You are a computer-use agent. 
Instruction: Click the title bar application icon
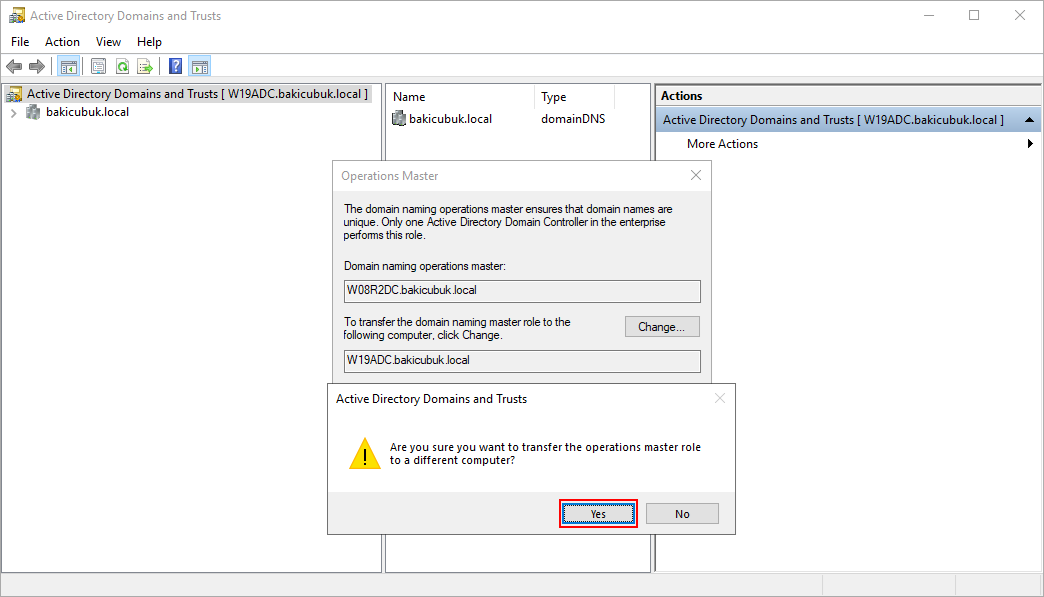coord(17,15)
